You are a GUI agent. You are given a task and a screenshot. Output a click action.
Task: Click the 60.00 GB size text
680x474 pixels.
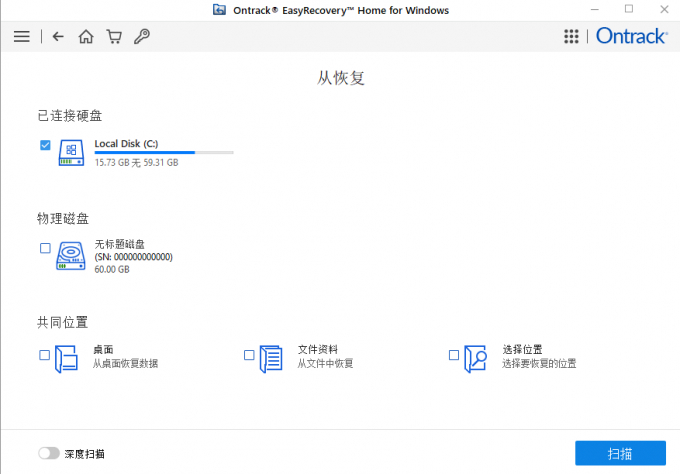112,269
